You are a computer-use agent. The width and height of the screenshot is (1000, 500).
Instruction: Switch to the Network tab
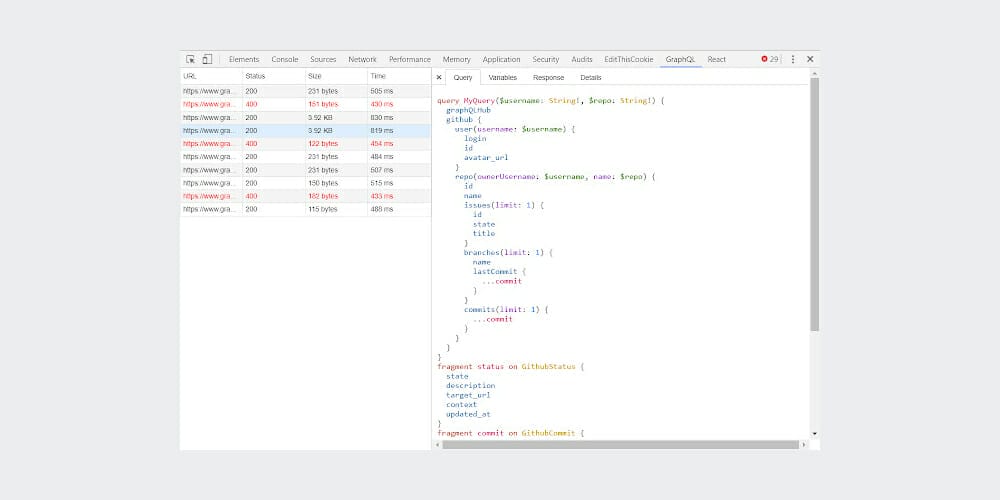click(362, 59)
